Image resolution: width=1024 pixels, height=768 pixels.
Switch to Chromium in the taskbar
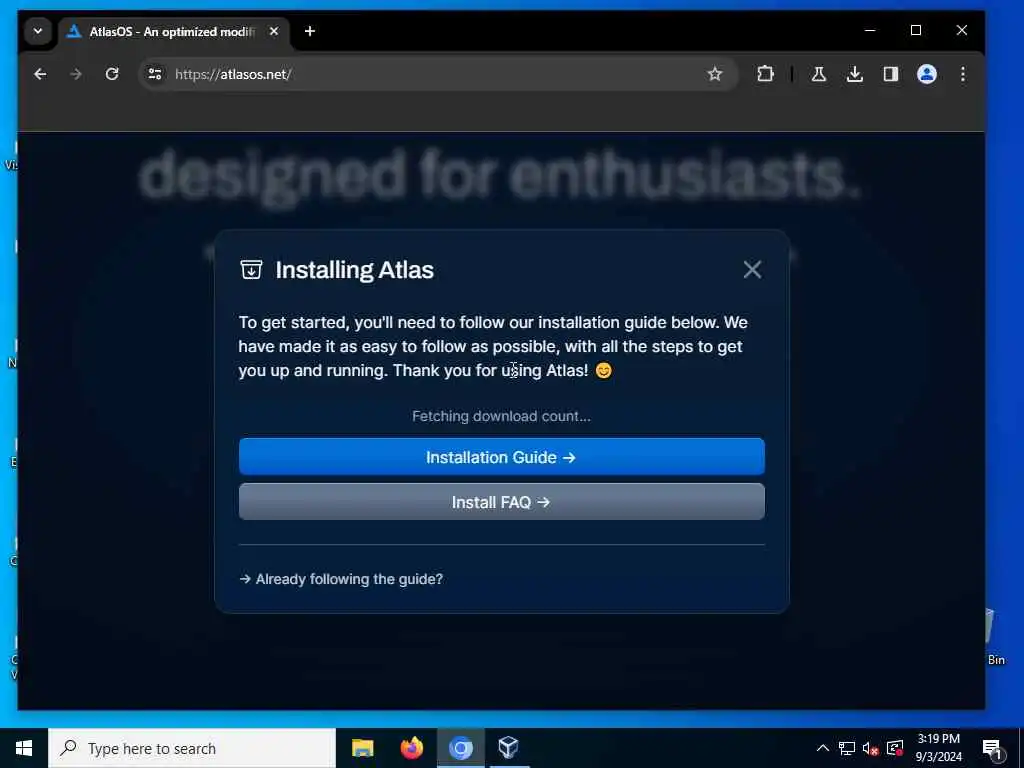(460, 748)
